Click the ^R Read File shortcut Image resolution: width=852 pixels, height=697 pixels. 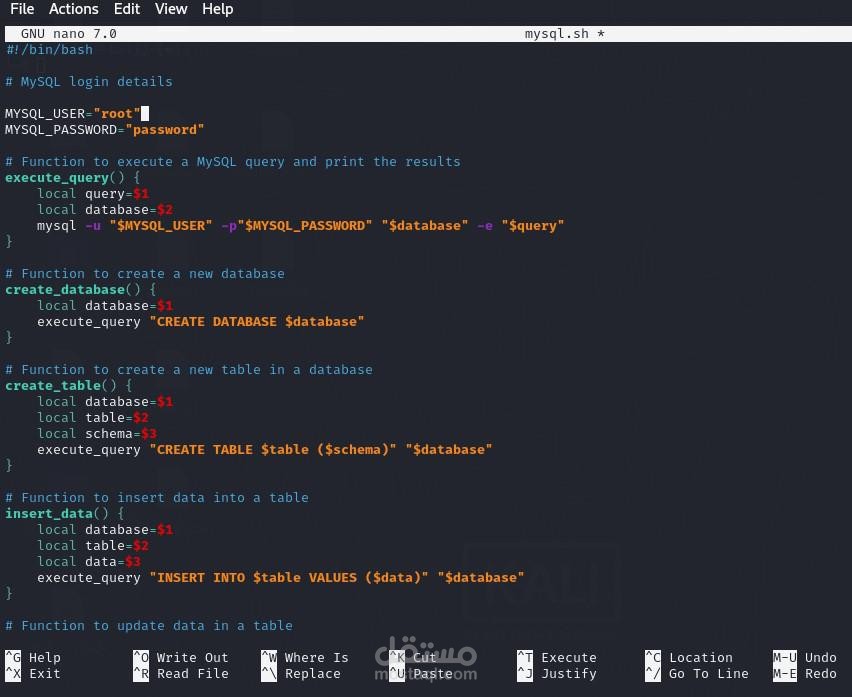[181, 674]
